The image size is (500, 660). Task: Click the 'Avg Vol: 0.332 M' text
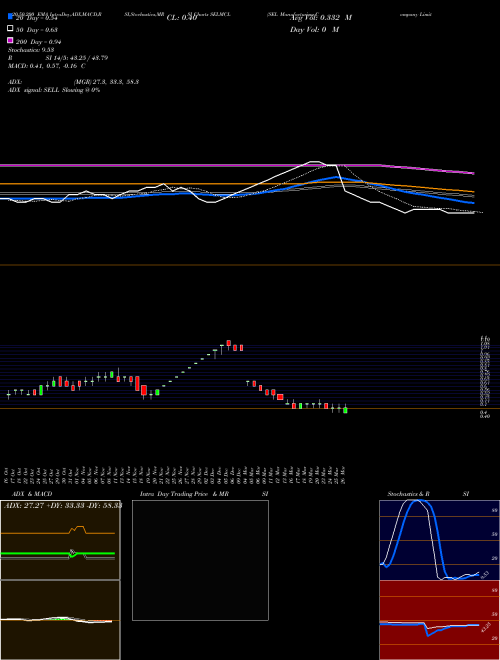click(321, 18)
